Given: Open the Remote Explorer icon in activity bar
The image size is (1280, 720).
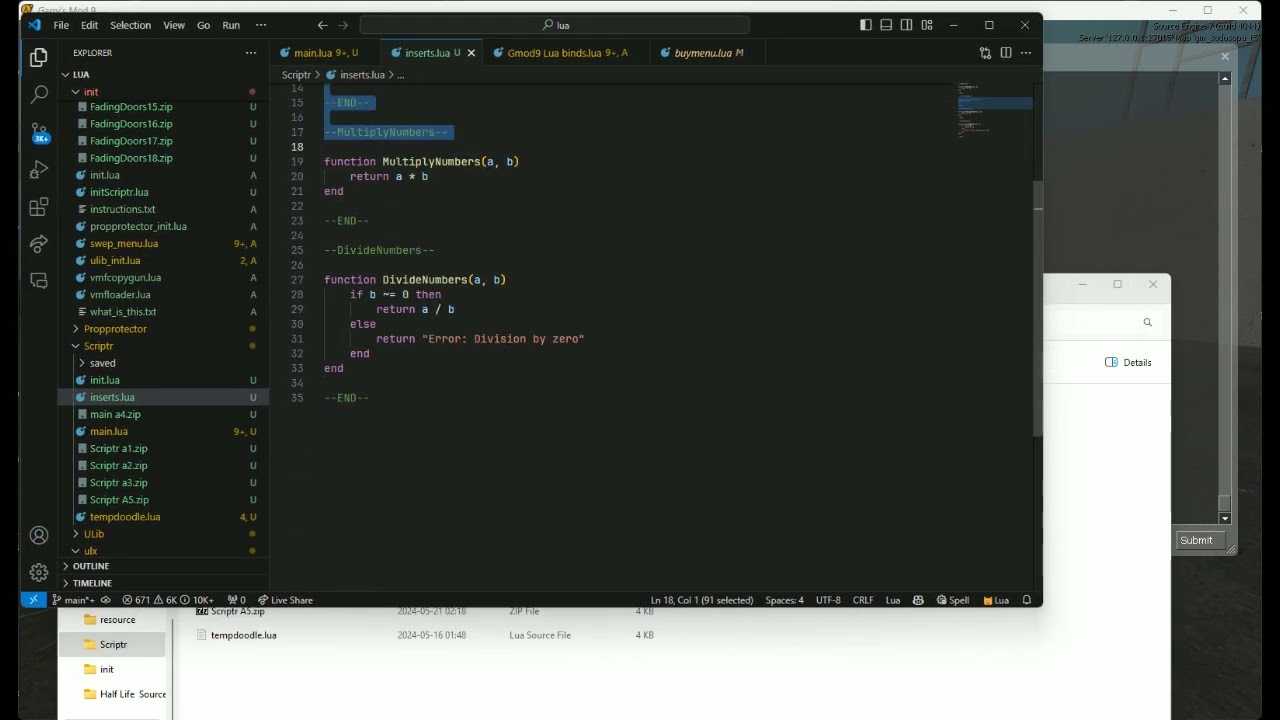Looking at the screenshot, I should coord(39,281).
